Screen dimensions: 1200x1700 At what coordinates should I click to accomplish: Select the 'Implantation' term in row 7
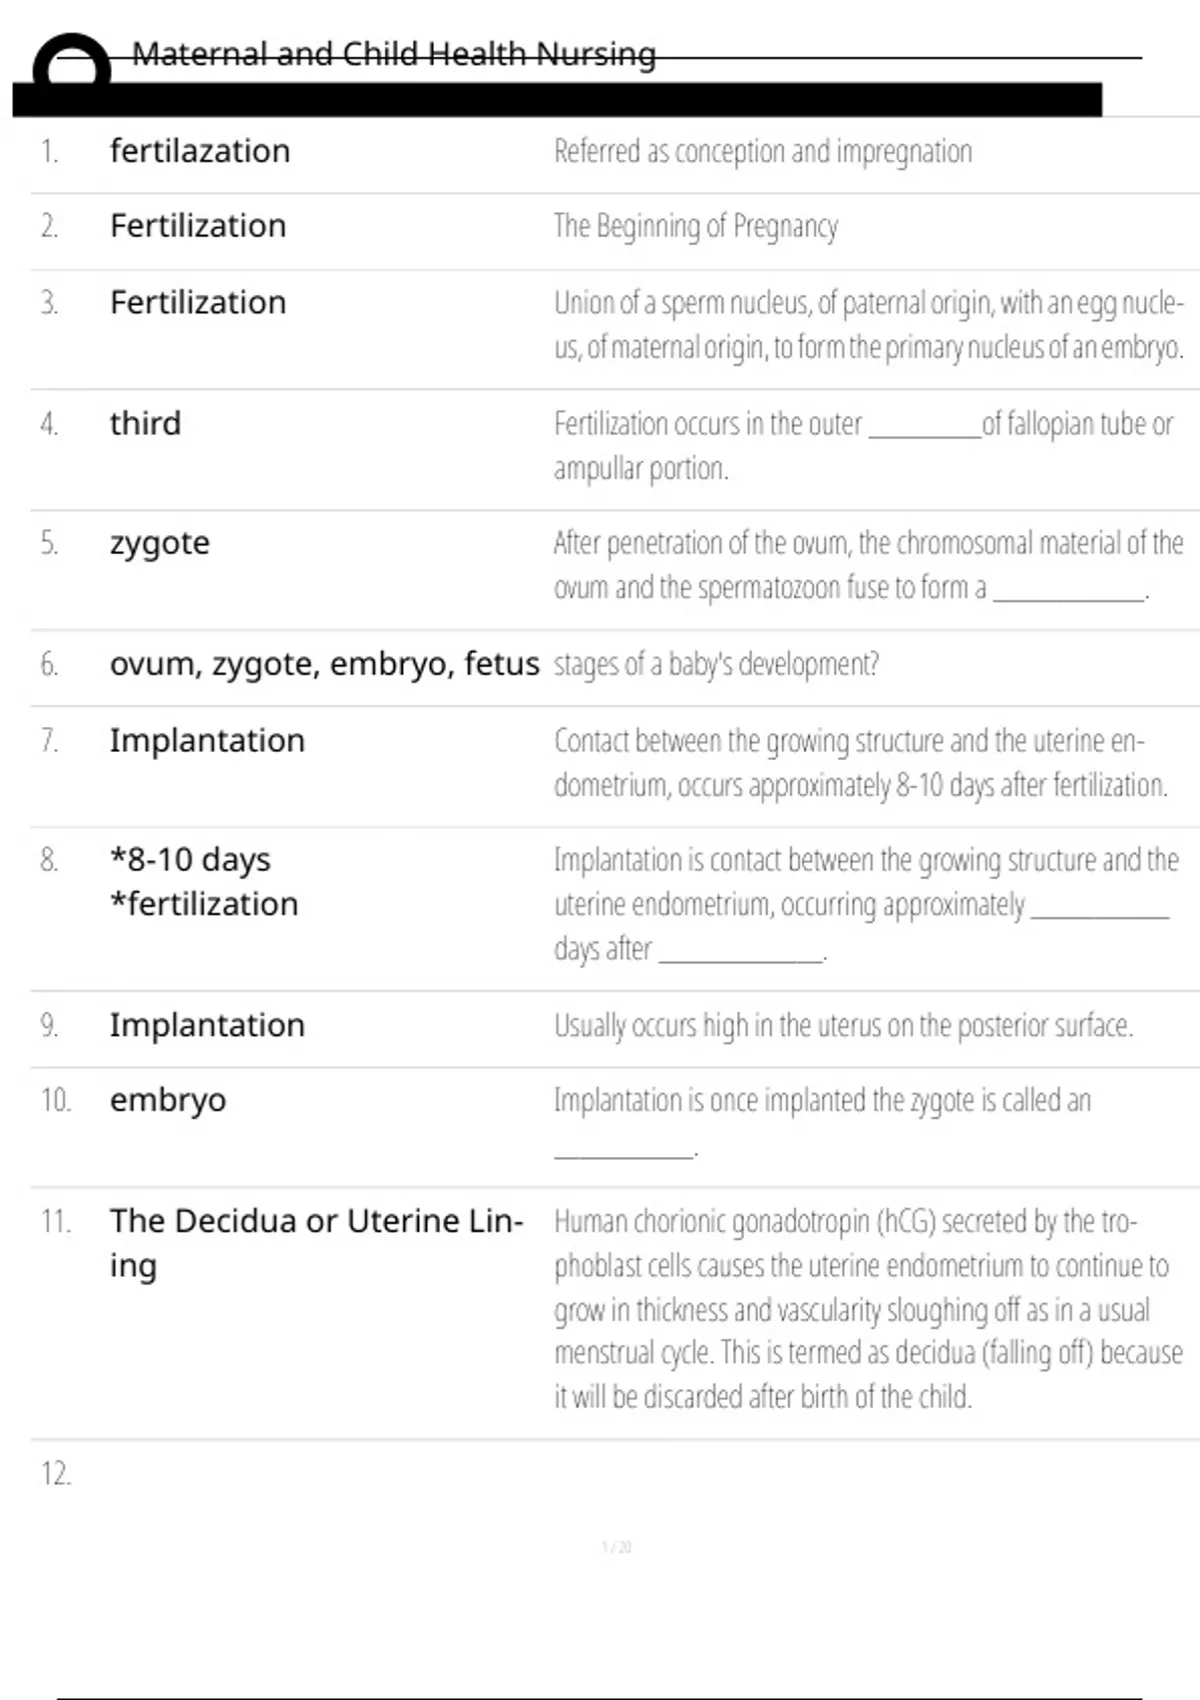[x=207, y=740]
